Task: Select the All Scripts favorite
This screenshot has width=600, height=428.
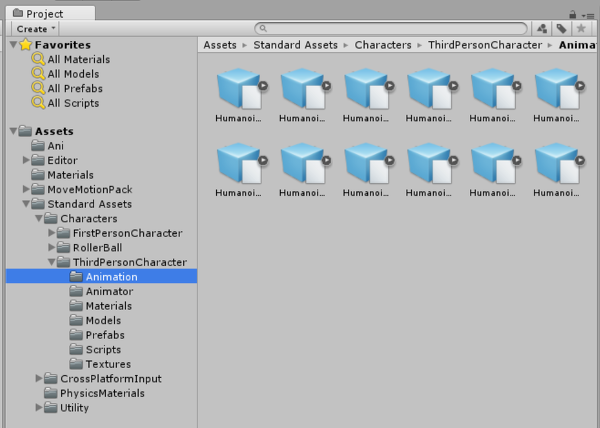Action: tap(73, 103)
